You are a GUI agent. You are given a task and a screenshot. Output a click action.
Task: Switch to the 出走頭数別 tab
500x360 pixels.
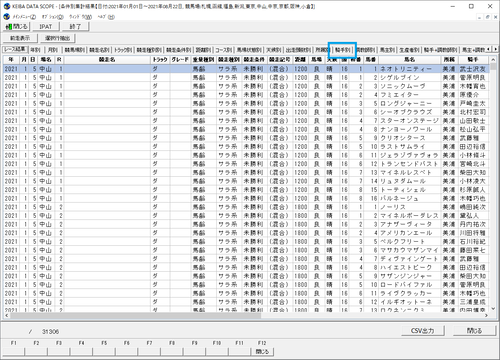tap(298, 50)
